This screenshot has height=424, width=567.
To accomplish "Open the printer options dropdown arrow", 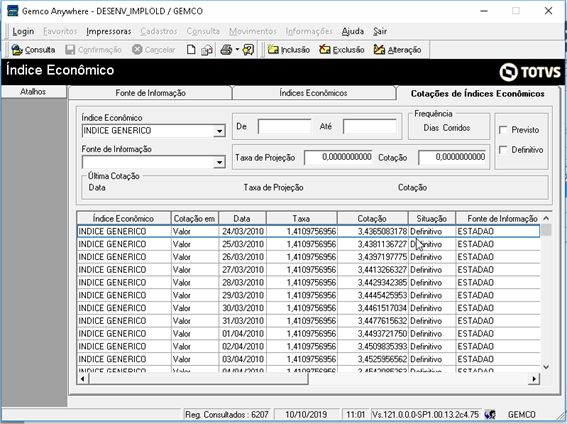I will [x=237, y=50].
